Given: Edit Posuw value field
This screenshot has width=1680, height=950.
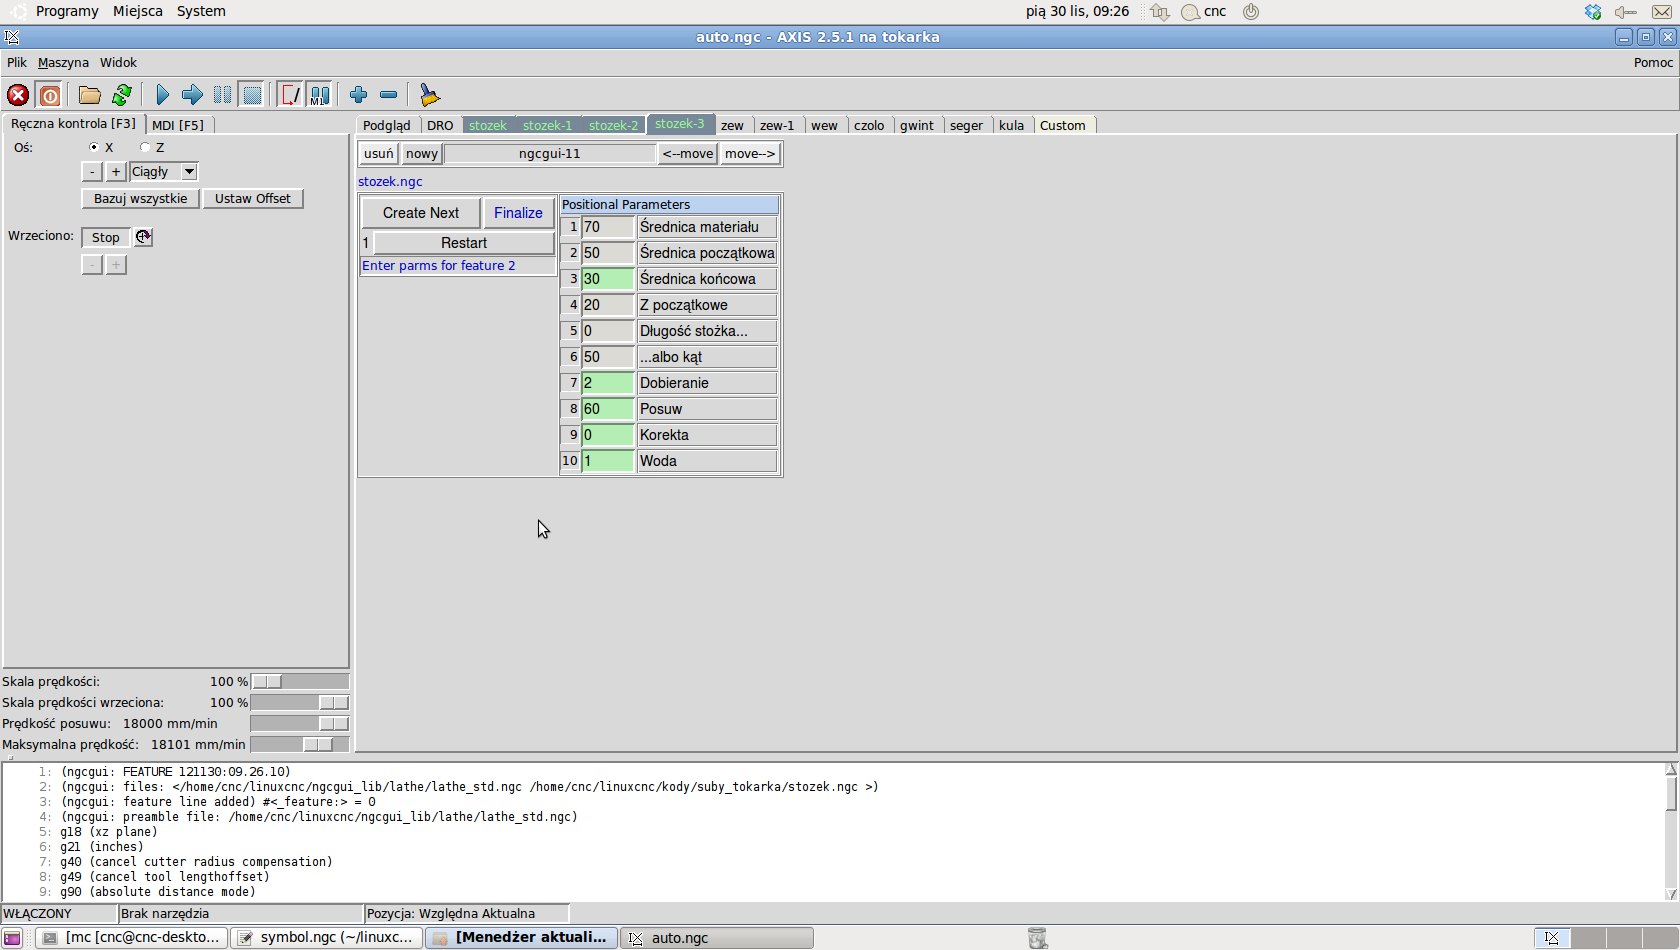Looking at the screenshot, I should tap(608, 409).
